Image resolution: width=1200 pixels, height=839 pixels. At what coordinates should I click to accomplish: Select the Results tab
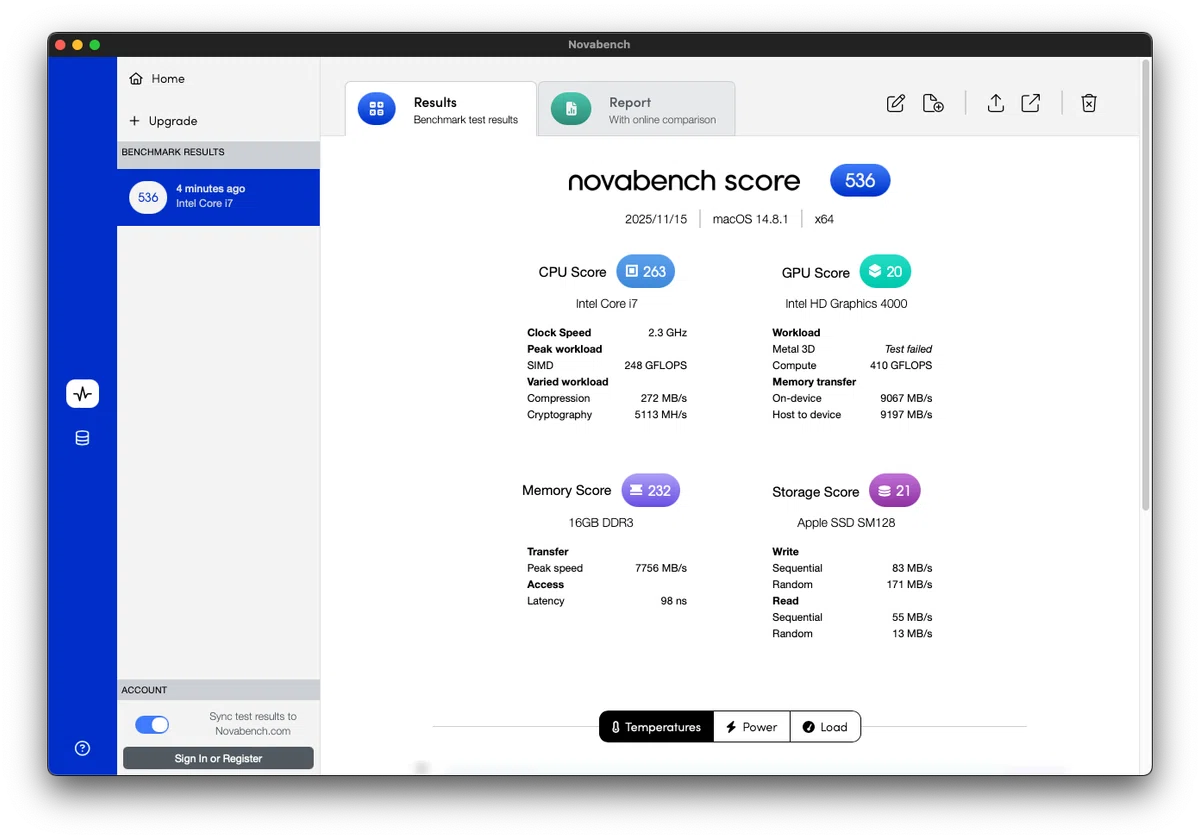(x=441, y=109)
